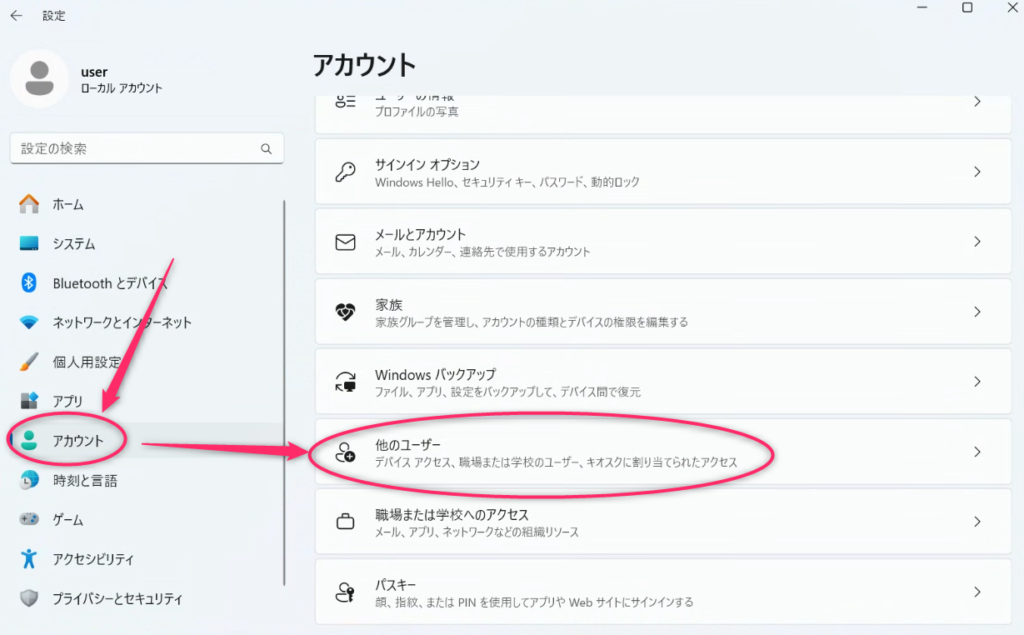Click the 時刻と言語 clock icon
The width and height of the screenshot is (1024, 635).
tap(29, 480)
